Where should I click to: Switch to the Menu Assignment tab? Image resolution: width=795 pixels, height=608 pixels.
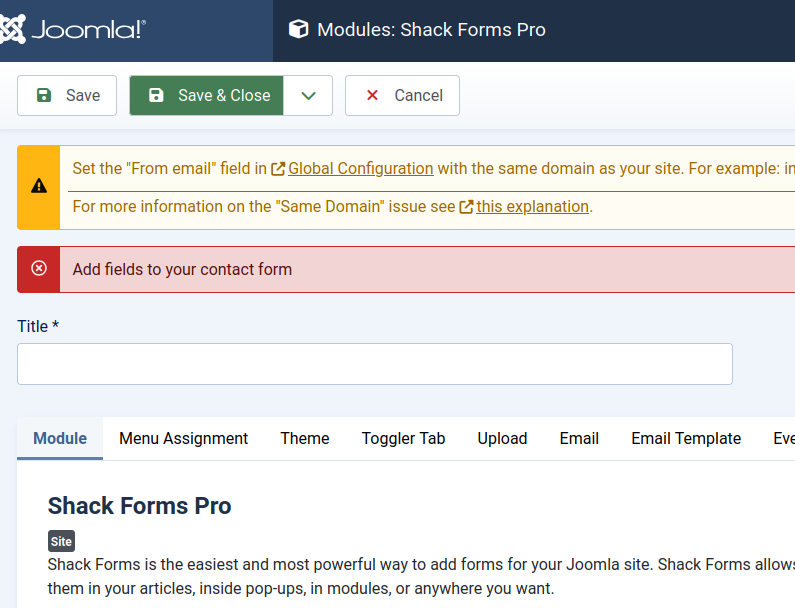tap(184, 438)
